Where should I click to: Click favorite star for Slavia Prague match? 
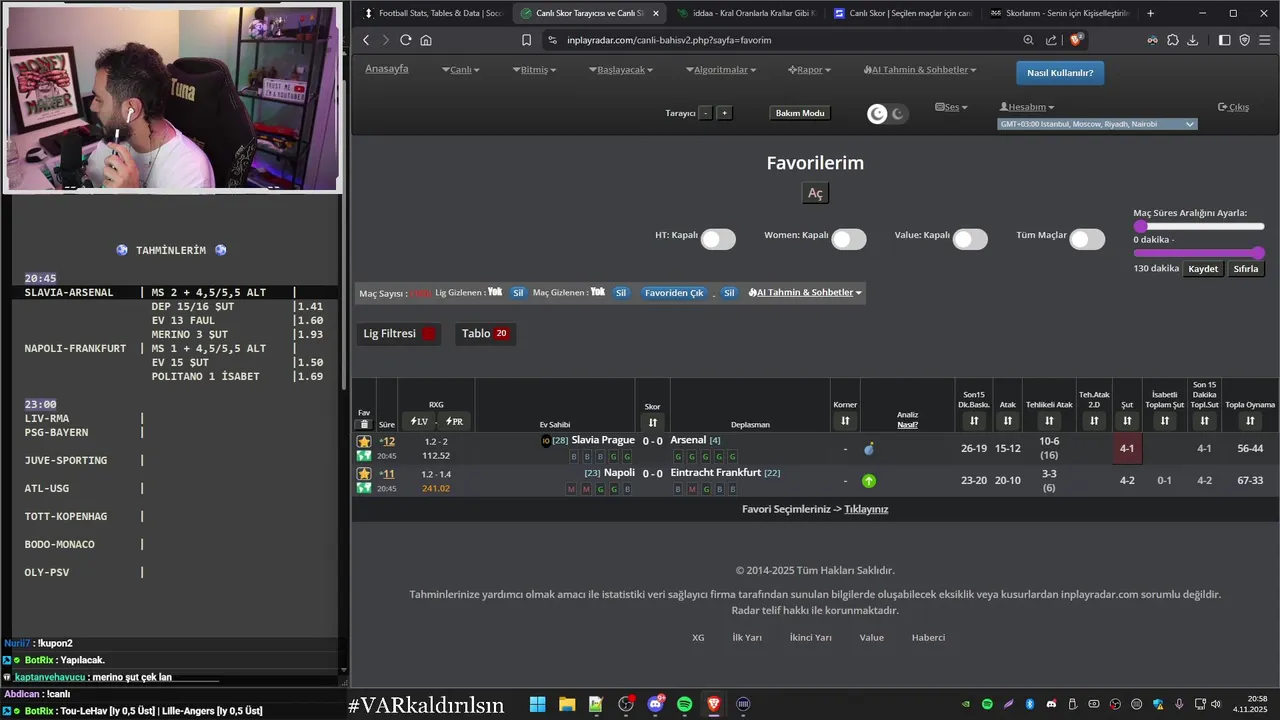click(x=364, y=441)
